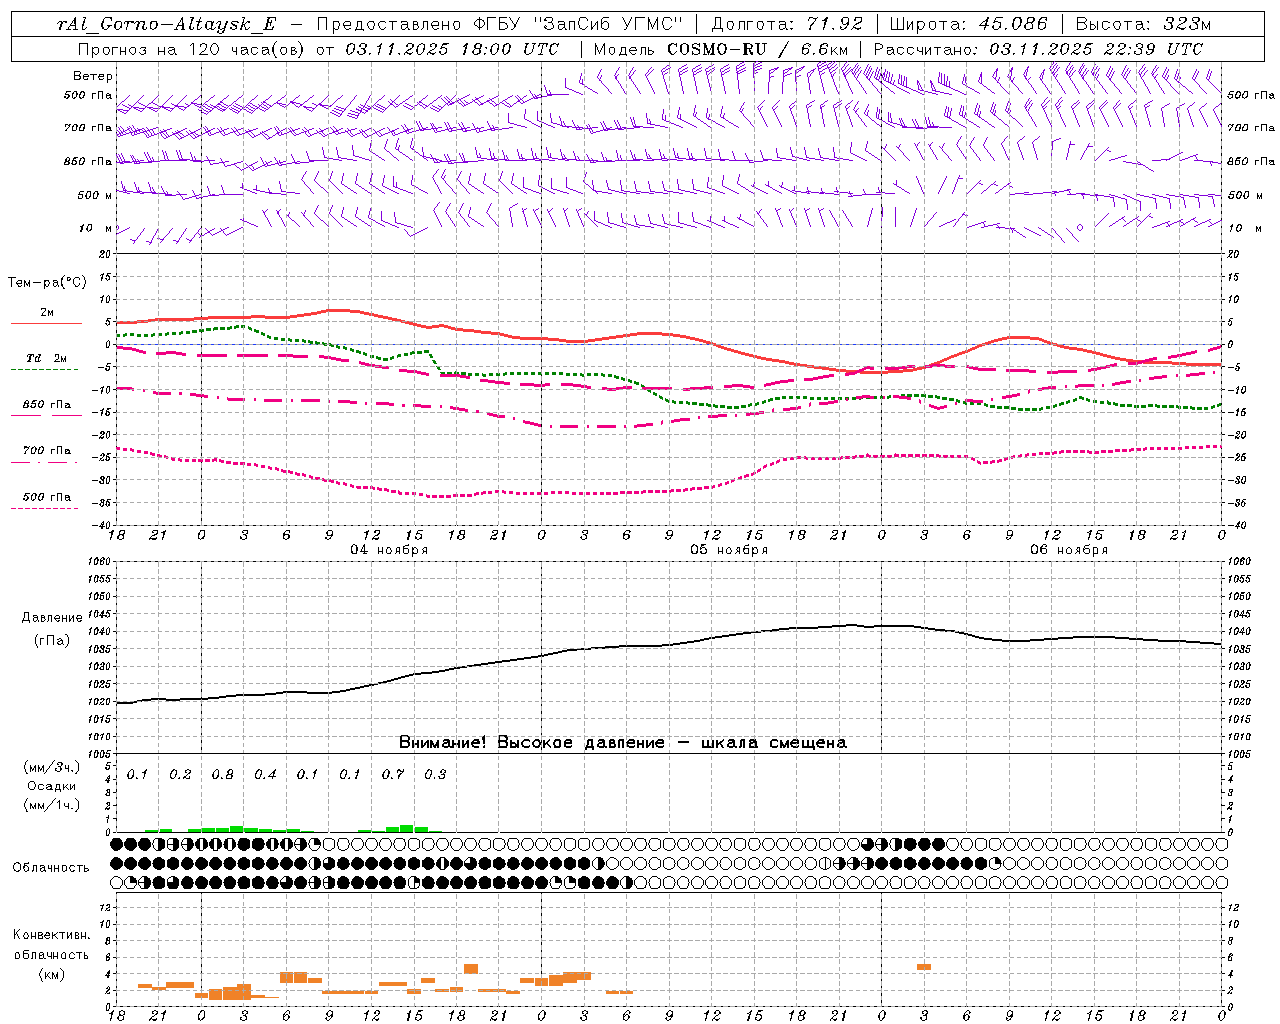Click the dotted line sample under the 500 гПа legend
The image size is (1280, 1024).
click(44, 508)
